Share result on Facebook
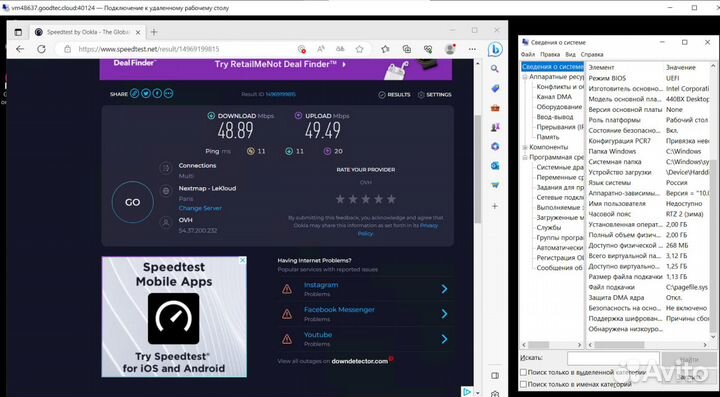 (157, 94)
